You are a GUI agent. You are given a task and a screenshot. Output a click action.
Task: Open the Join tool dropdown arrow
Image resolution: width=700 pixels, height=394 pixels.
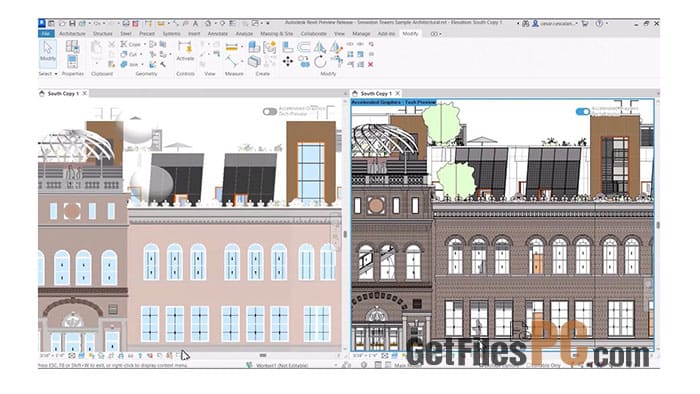pyautogui.click(x=142, y=65)
